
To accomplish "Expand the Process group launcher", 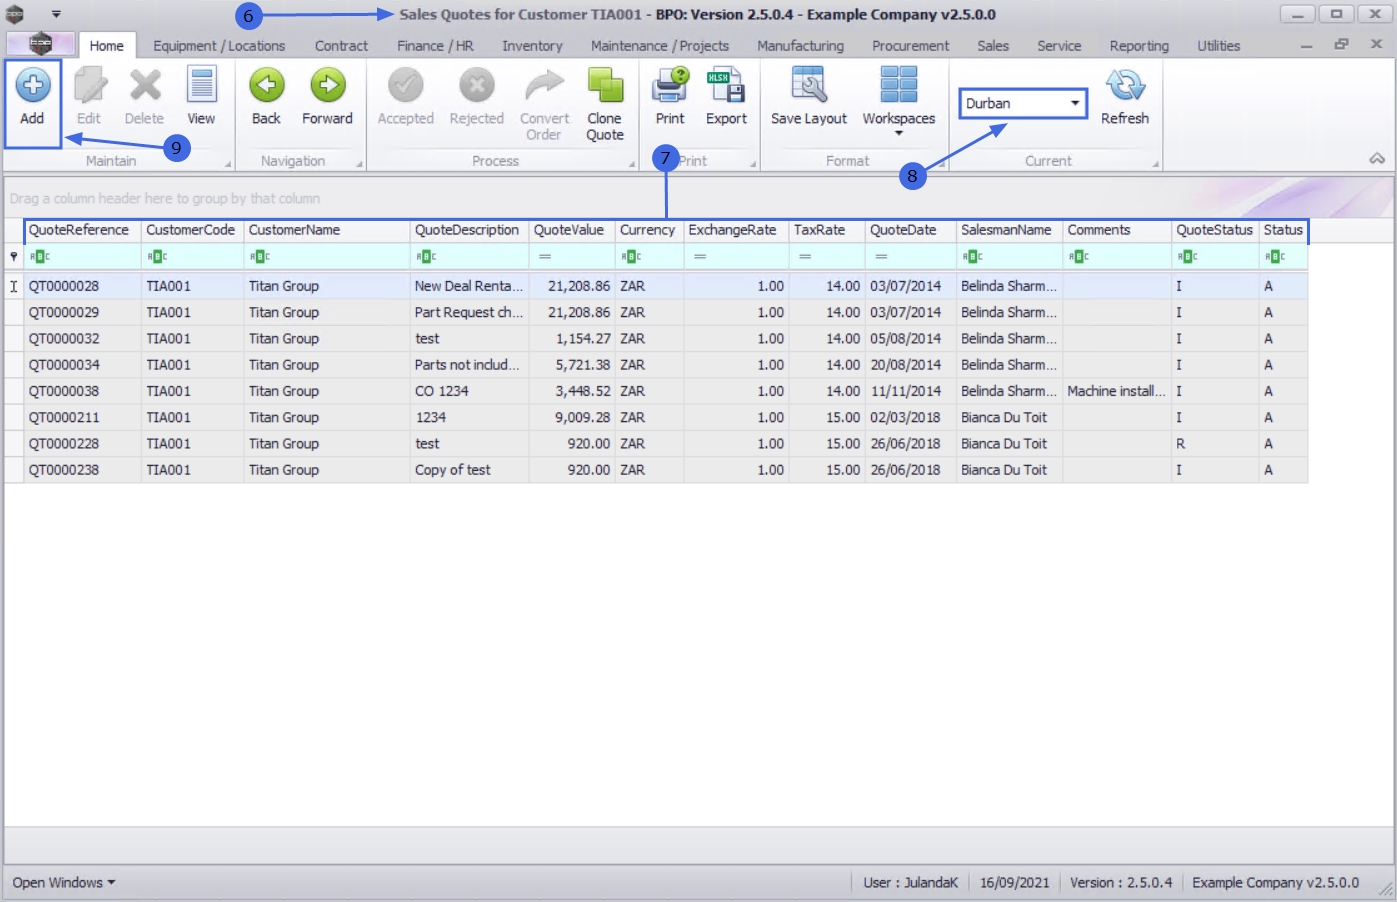I will (x=632, y=164).
